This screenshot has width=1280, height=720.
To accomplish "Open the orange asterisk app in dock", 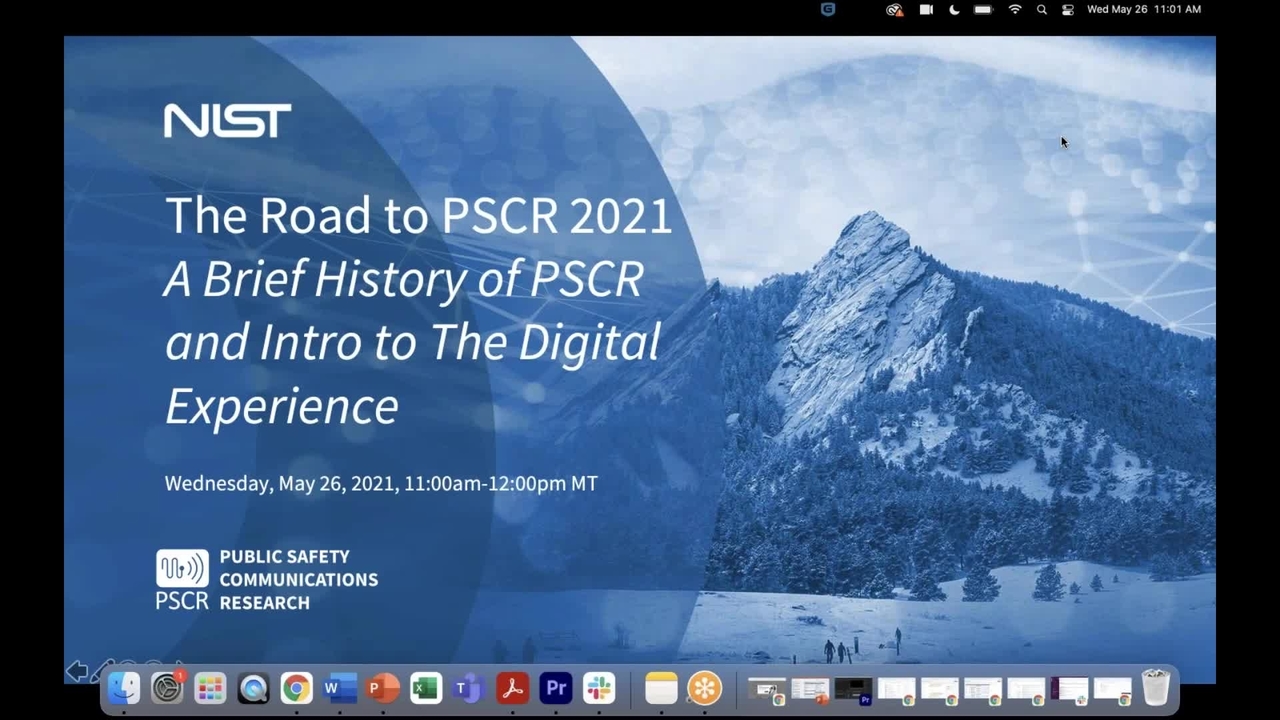I will 704,688.
